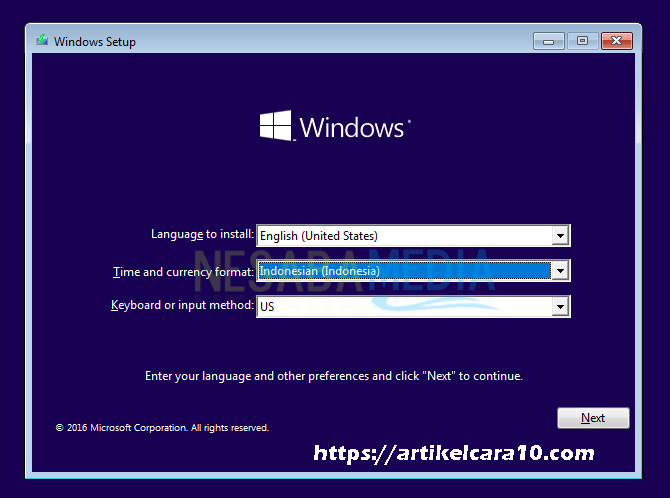Expand the Time and currency format arrow

tap(560, 271)
